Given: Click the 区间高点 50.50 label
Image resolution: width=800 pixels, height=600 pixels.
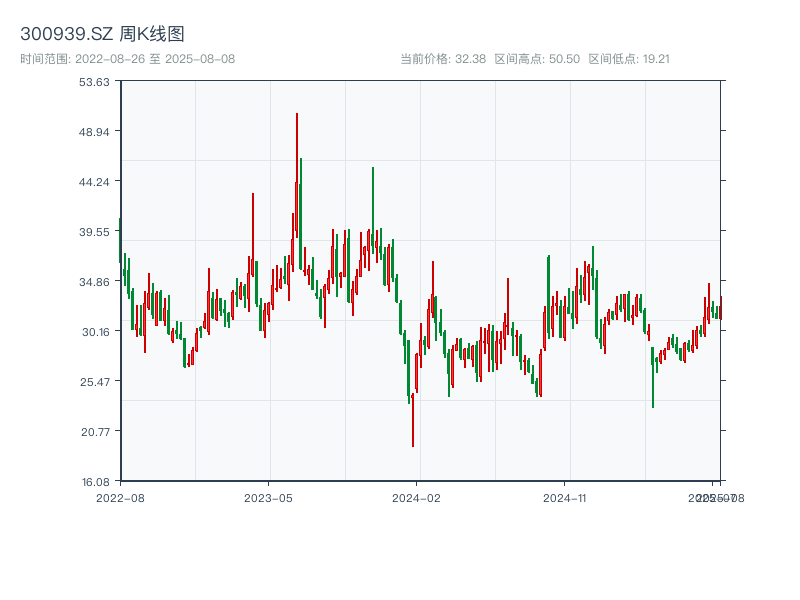Looking at the screenshot, I should click(537, 59).
